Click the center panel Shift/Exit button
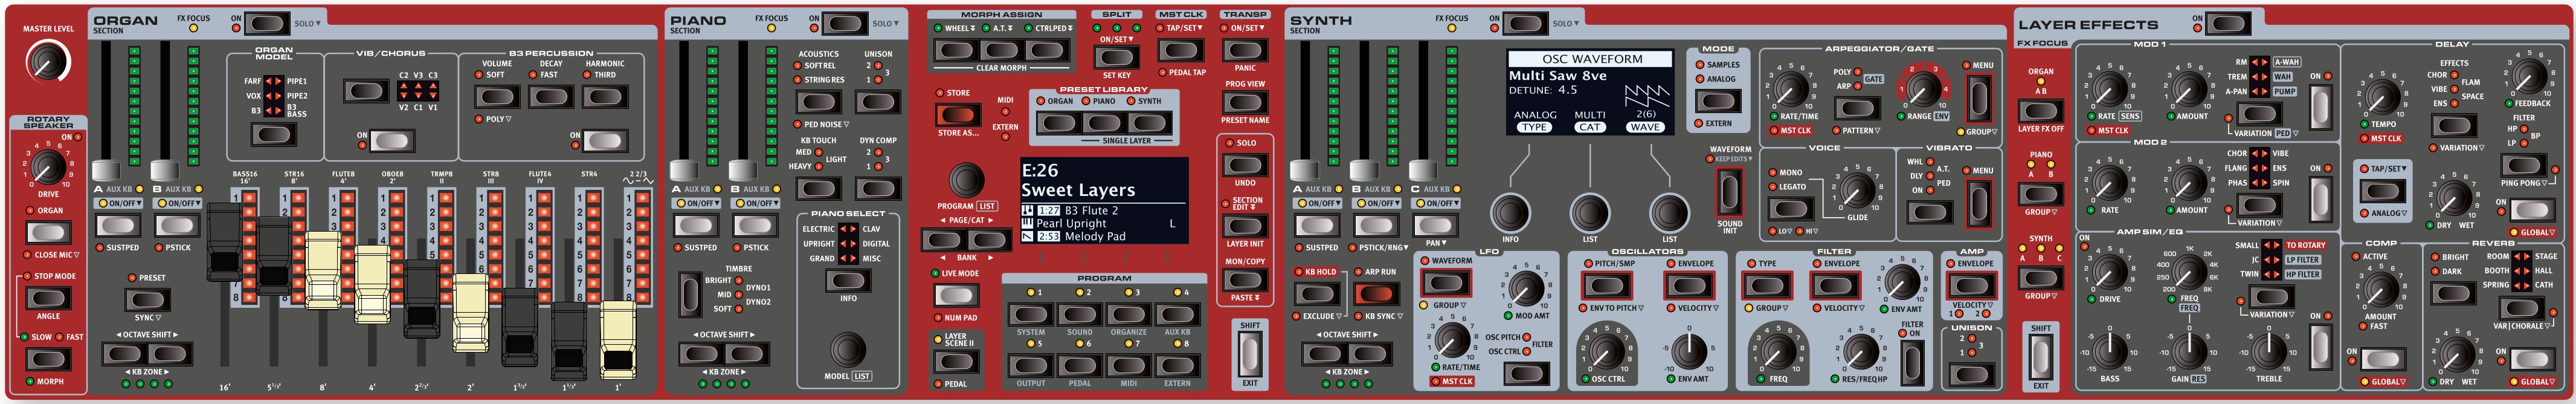The width and height of the screenshot is (2576, 404). [1249, 353]
